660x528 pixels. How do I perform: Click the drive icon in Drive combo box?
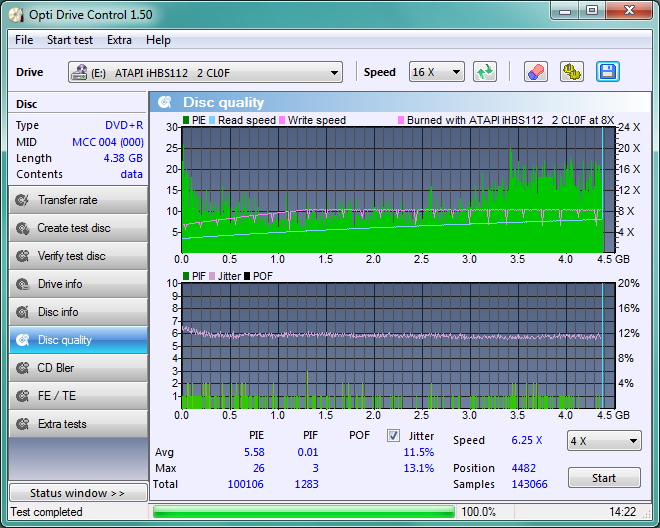(x=79, y=72)
